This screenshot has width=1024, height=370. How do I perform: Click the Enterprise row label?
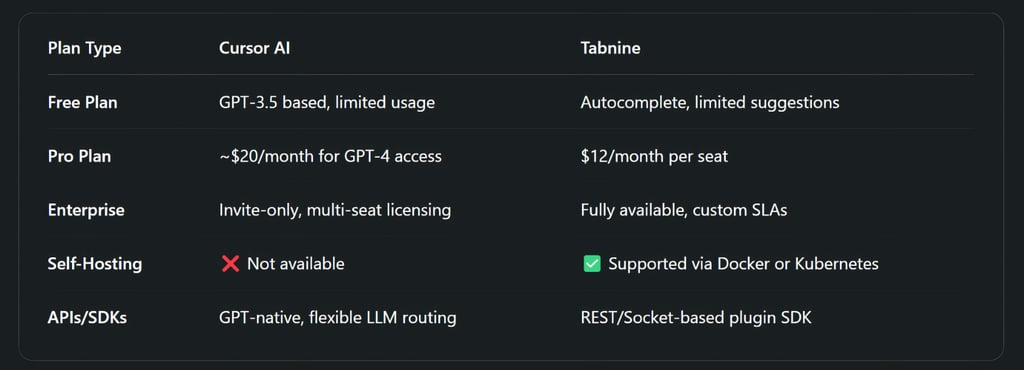point(86,210)
